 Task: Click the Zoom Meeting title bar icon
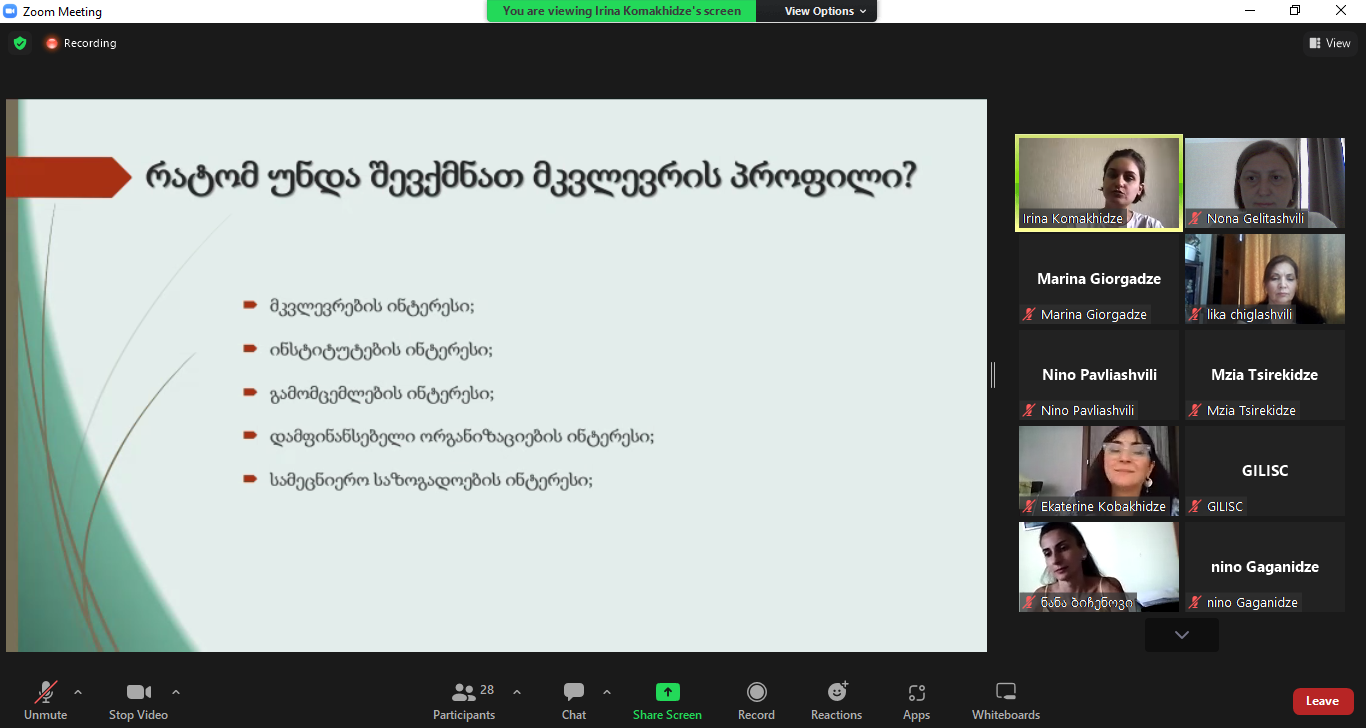tap(10, 12)
